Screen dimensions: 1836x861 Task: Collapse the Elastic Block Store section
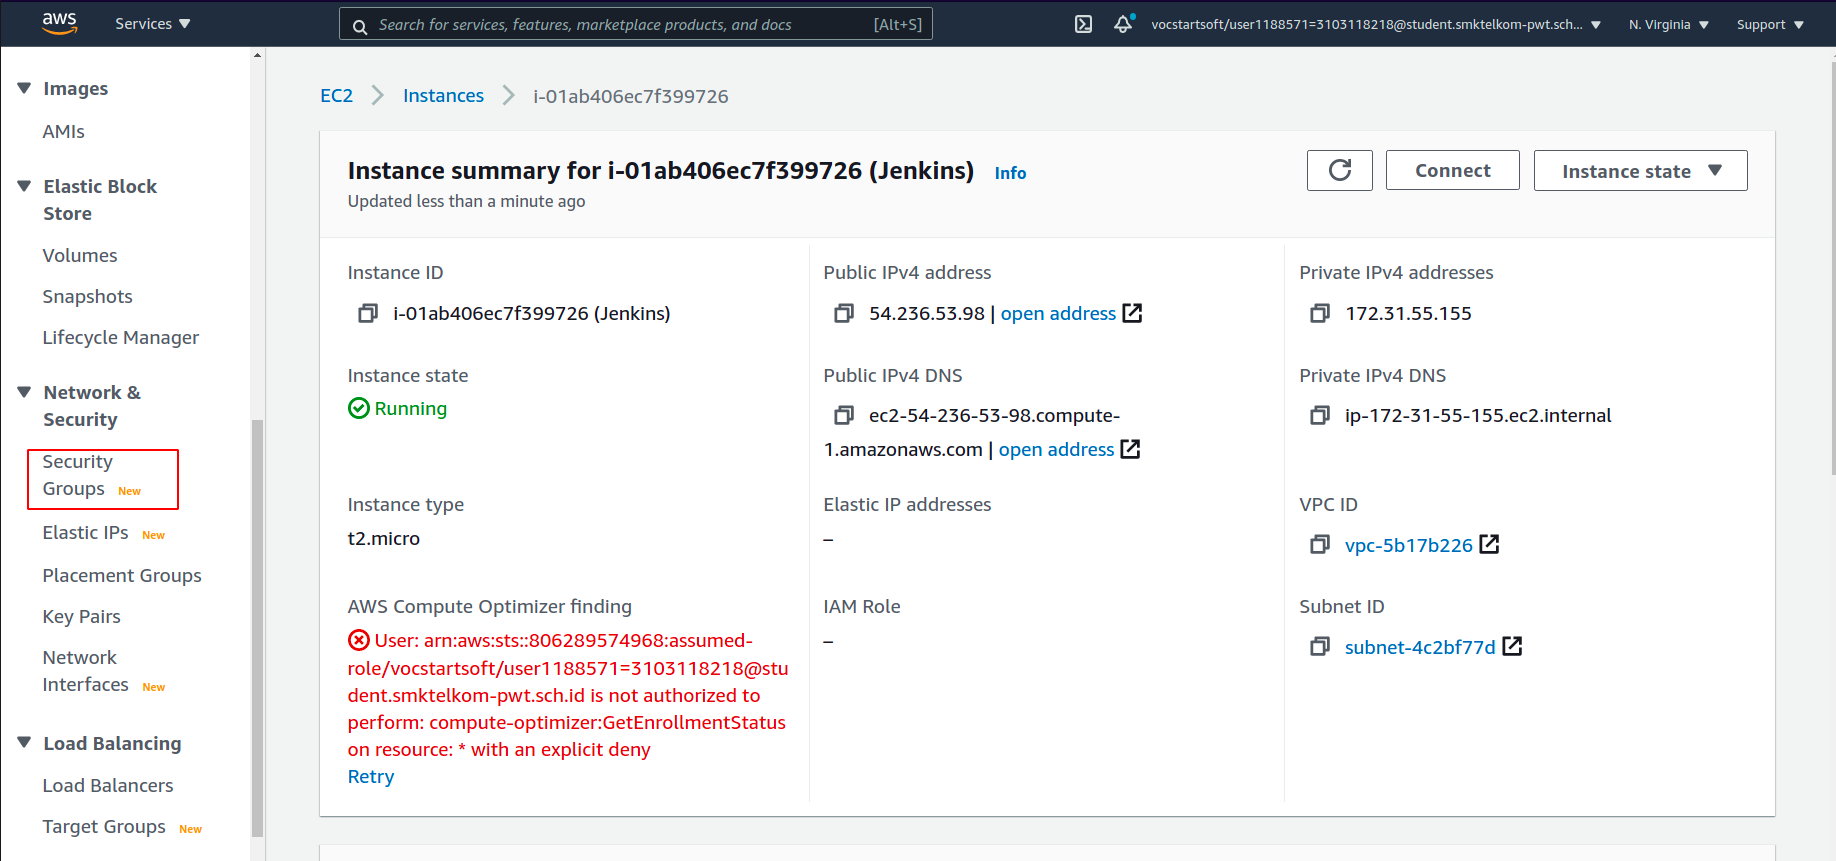coord(25,186)
